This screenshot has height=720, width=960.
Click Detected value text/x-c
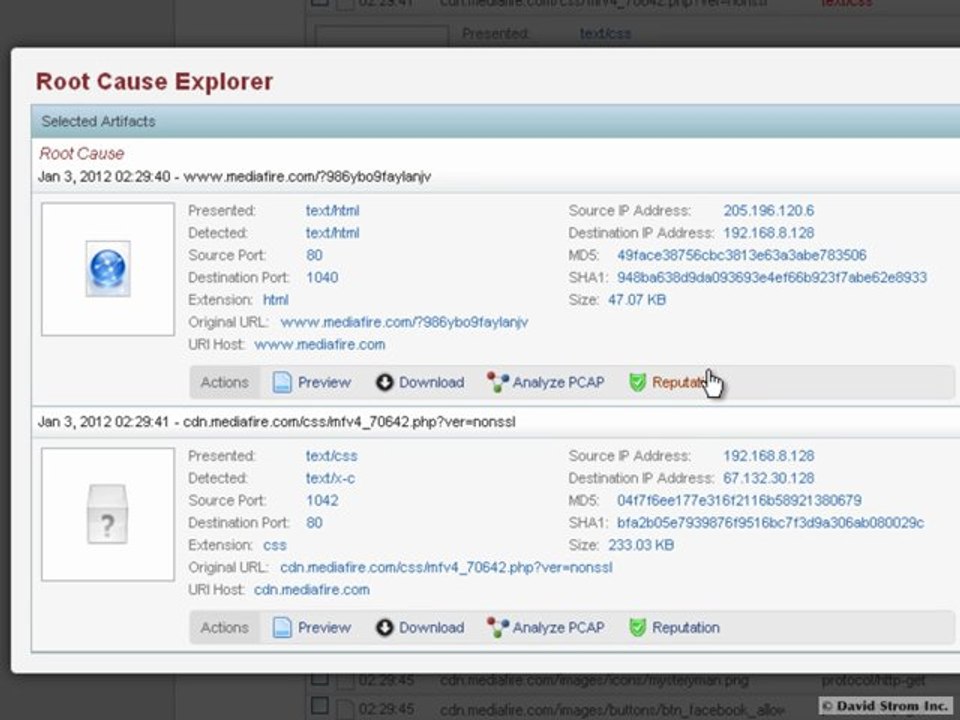(330, 478)
